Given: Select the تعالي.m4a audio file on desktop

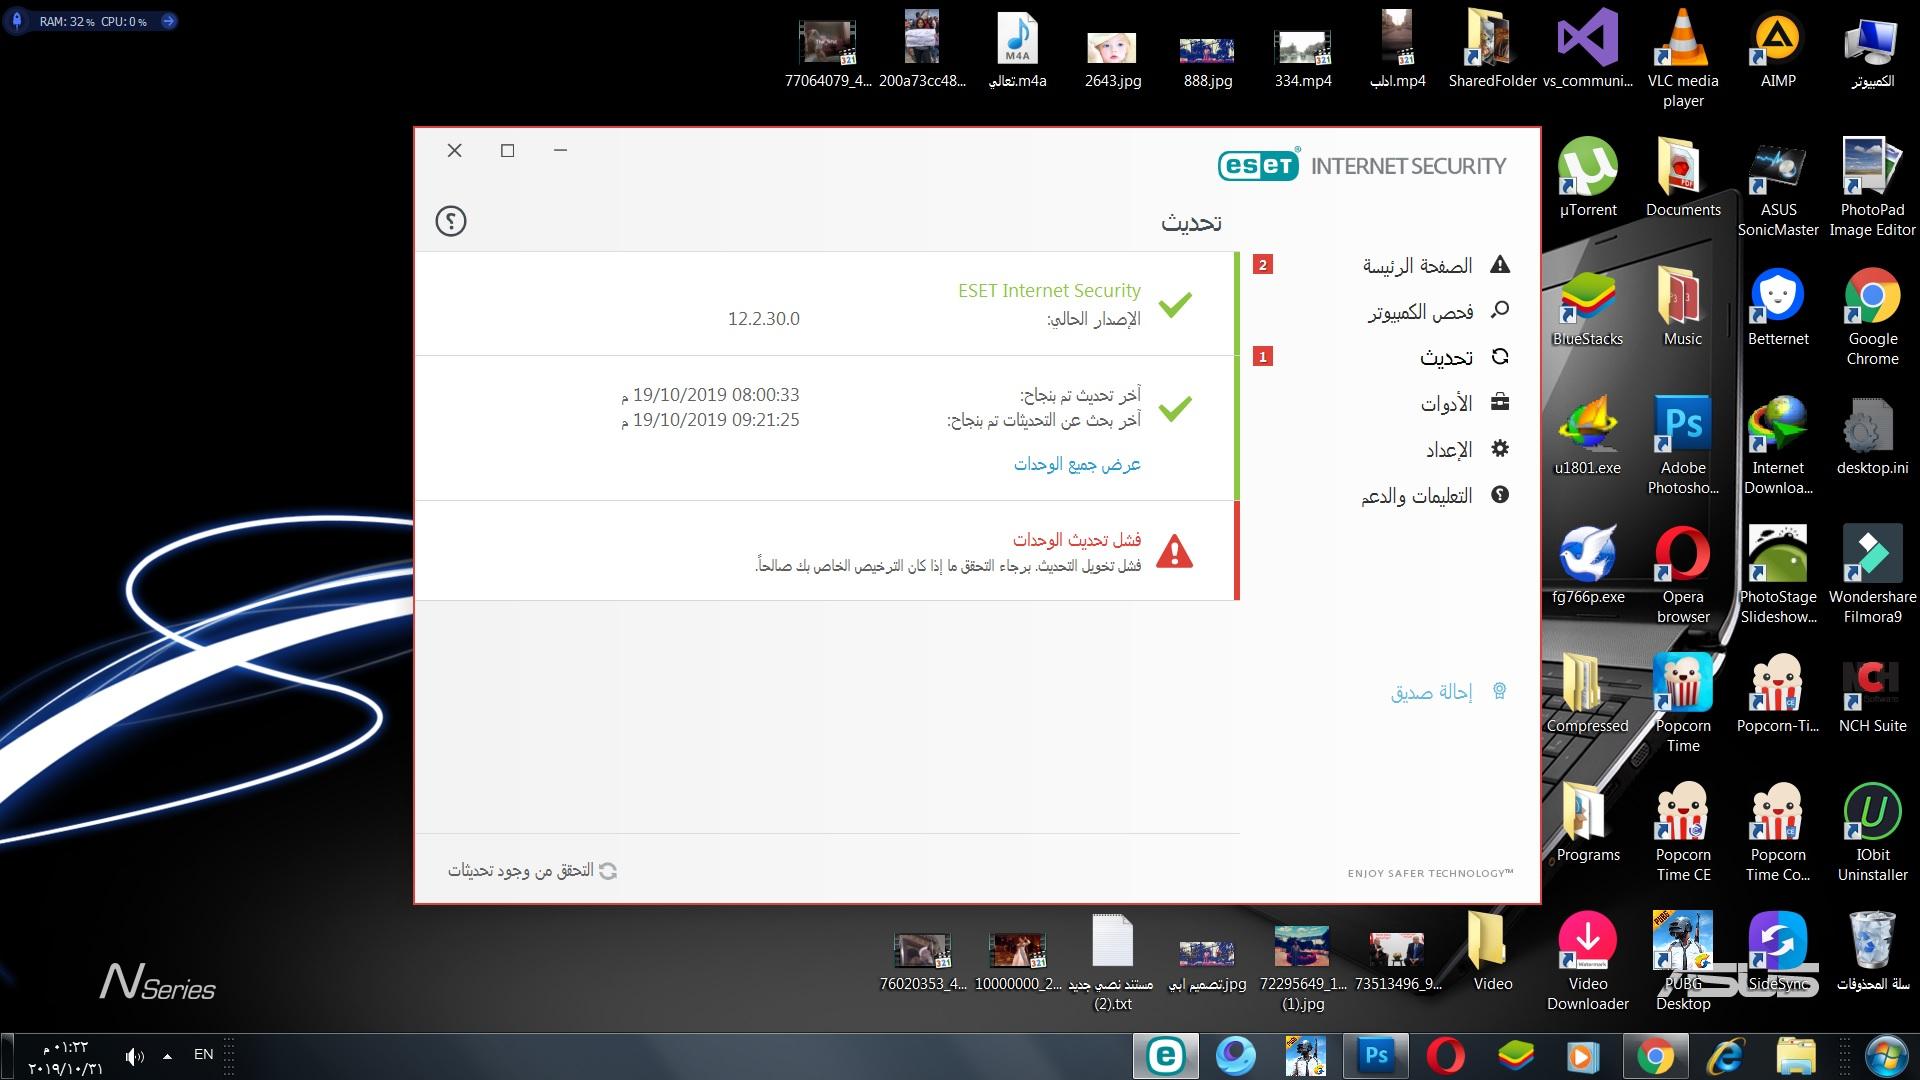Looking at the screenshot, I should click(1017, 48).
